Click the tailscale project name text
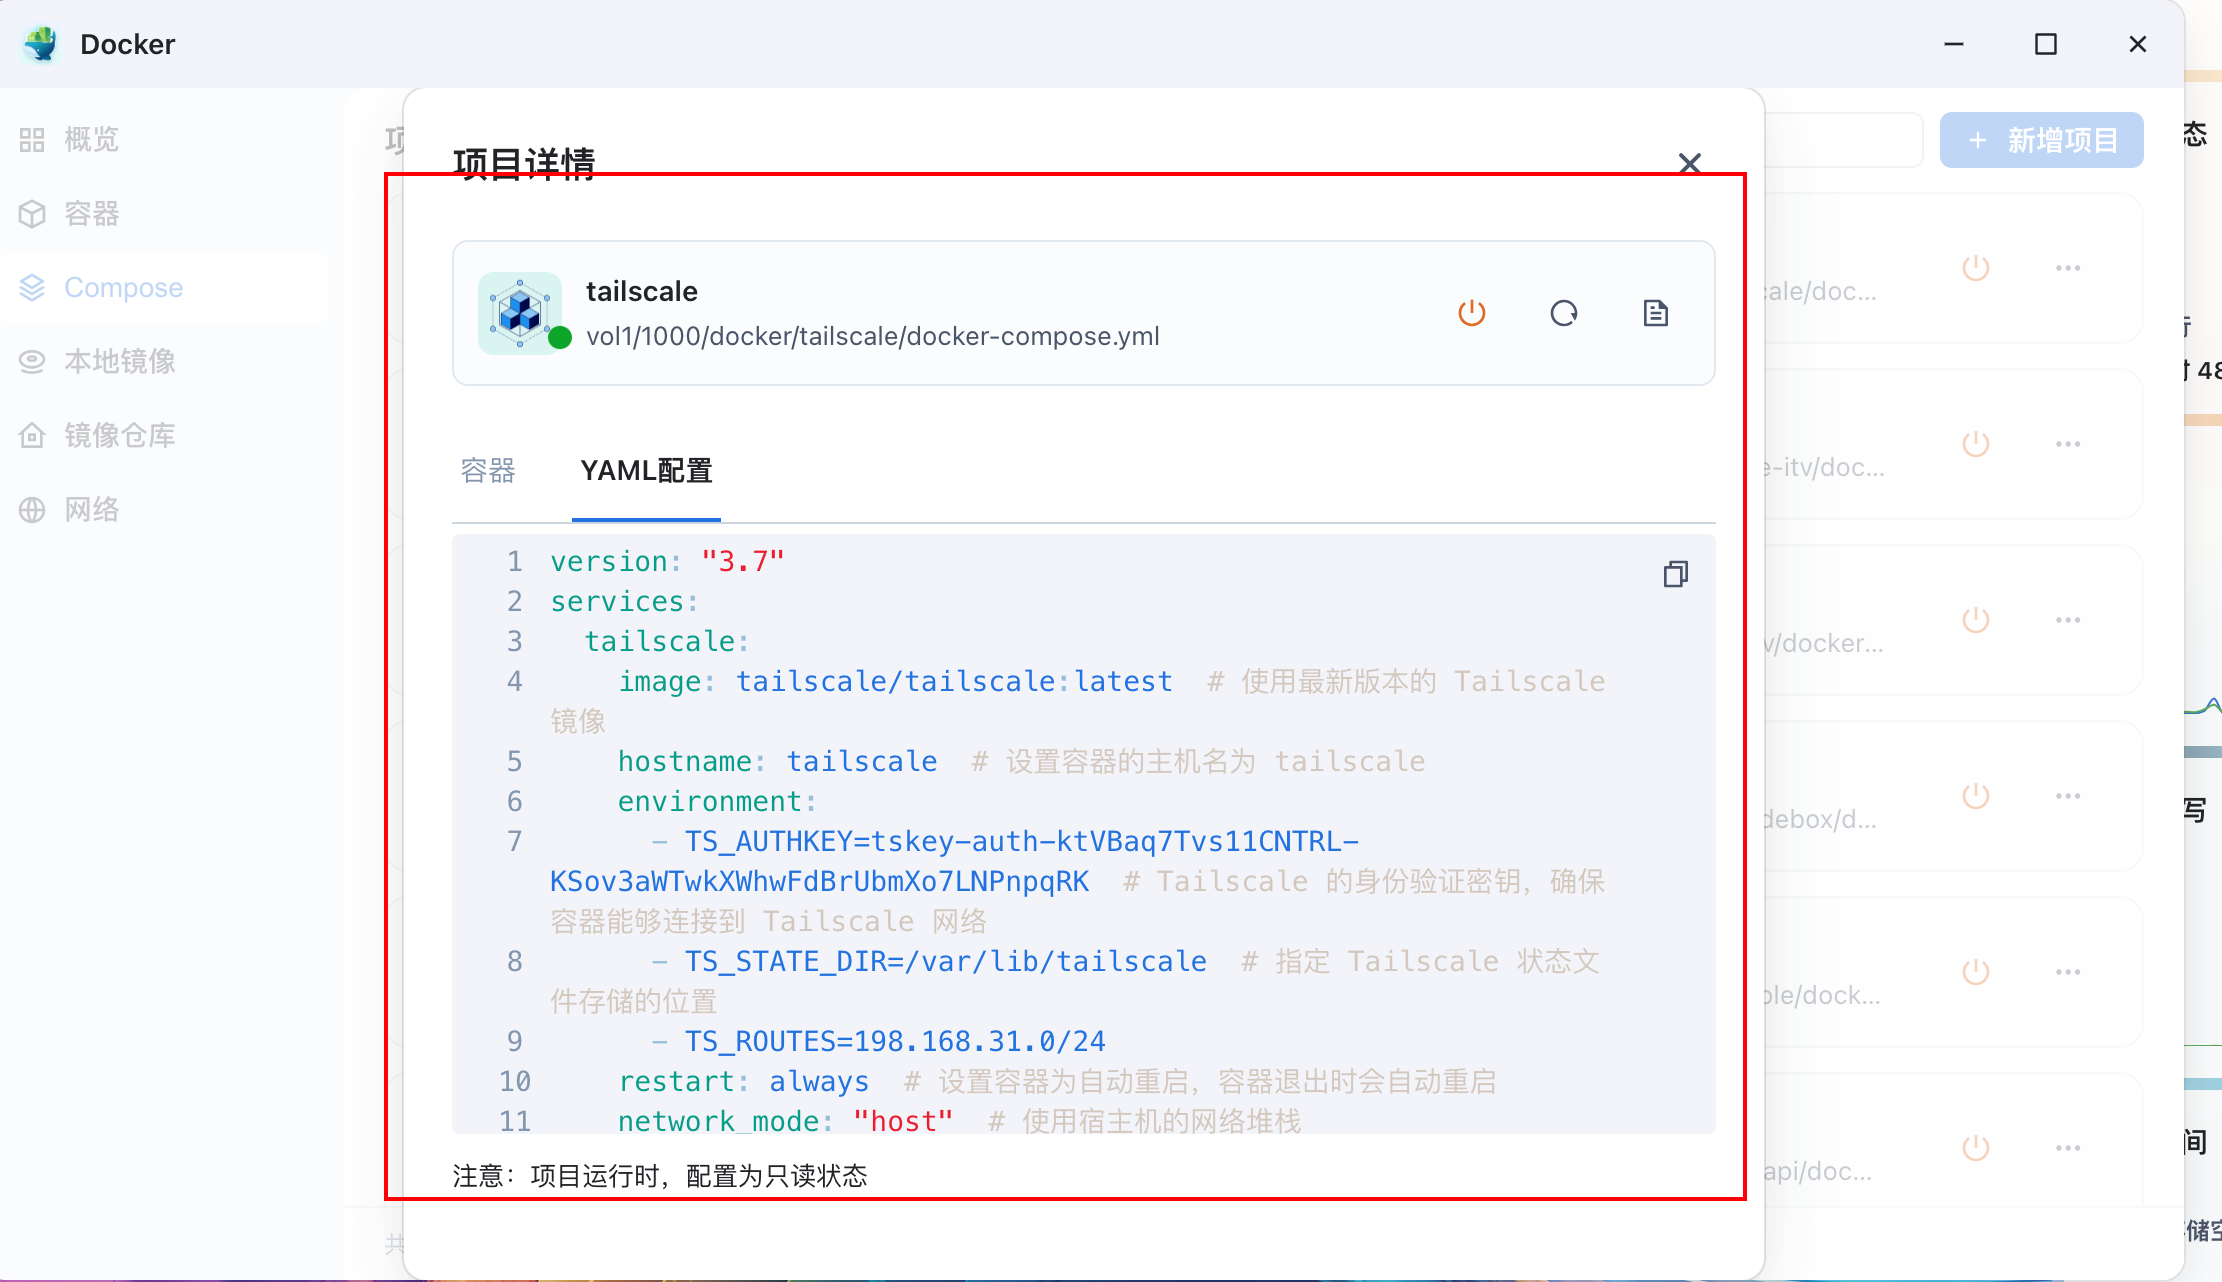The image size is (2222, 1282). tap(642, 291)
